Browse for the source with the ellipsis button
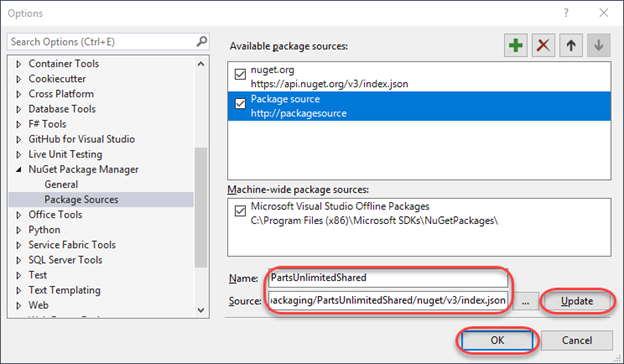624x364 pixels. 525,301
